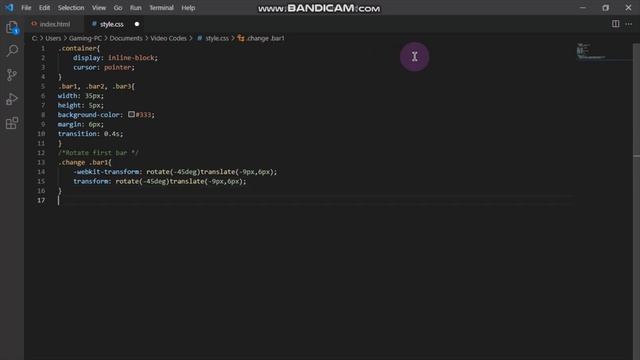Open the Terminal menu
Viewport: 640px width, 360px height.
point(161,8)
